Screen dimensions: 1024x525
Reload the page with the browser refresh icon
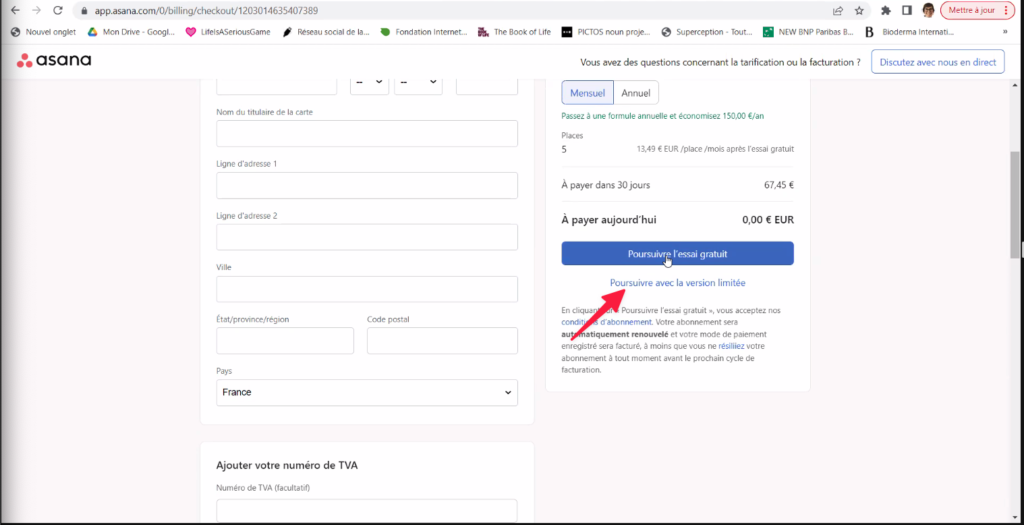tap(59, 10)
